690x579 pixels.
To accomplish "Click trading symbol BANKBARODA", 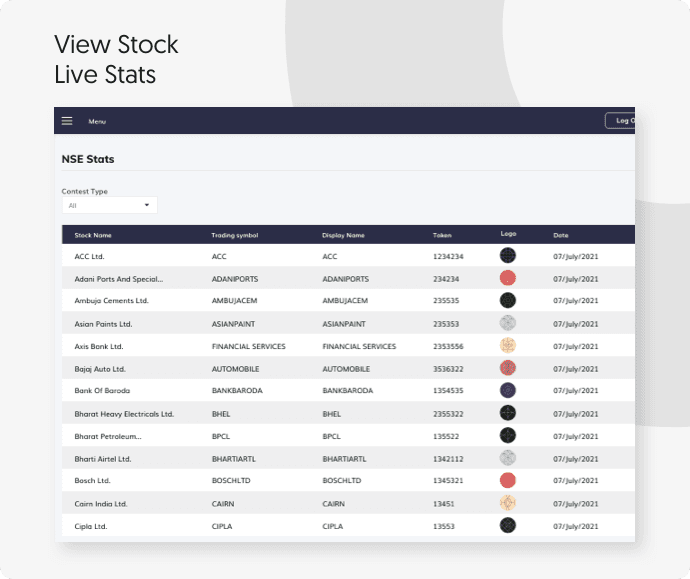I will [x=237, y=391].
